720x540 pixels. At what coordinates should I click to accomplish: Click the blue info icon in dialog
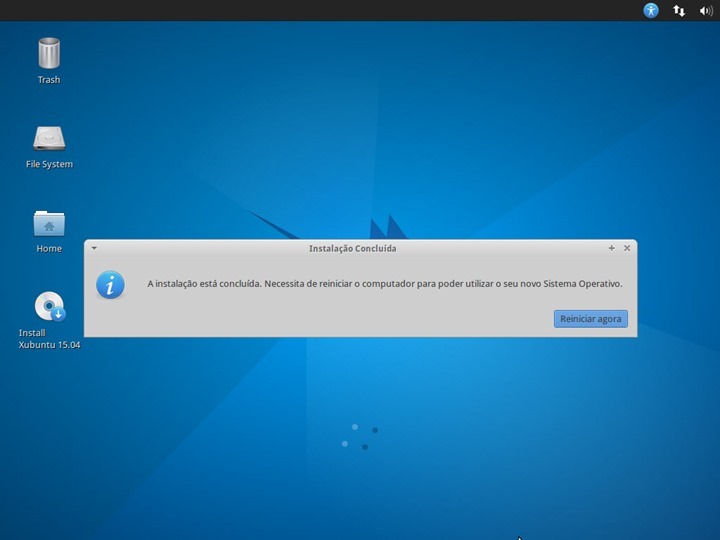(110, 285)
